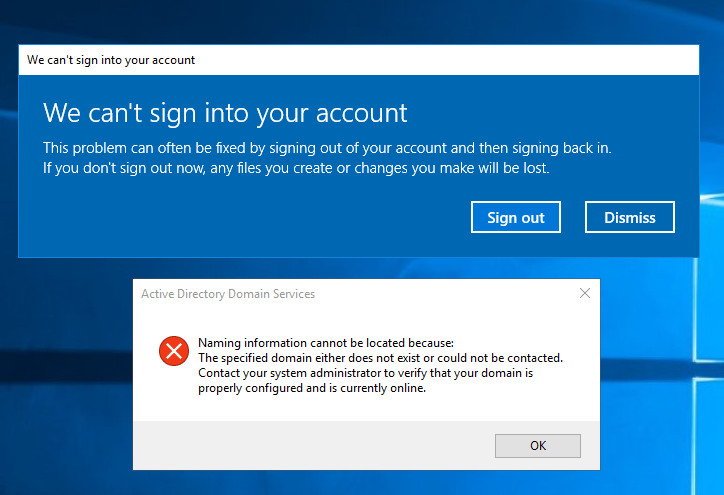Click the large "We can't sign into your account" heading
This screenshot has width=724, height=495.
[x=225, y=111]
